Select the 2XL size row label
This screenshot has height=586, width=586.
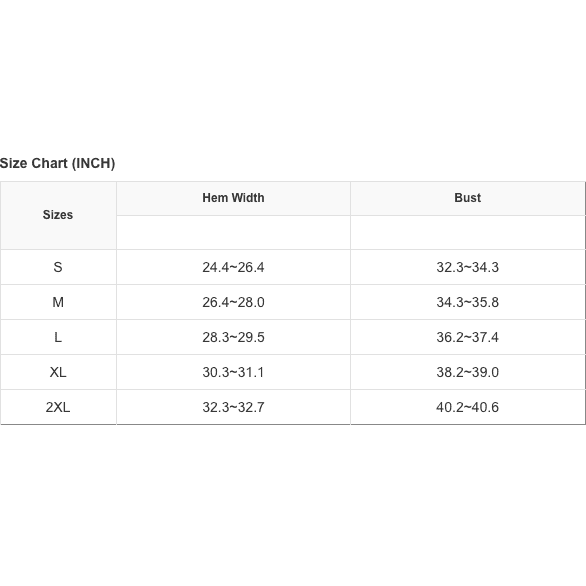coord(58,407)
